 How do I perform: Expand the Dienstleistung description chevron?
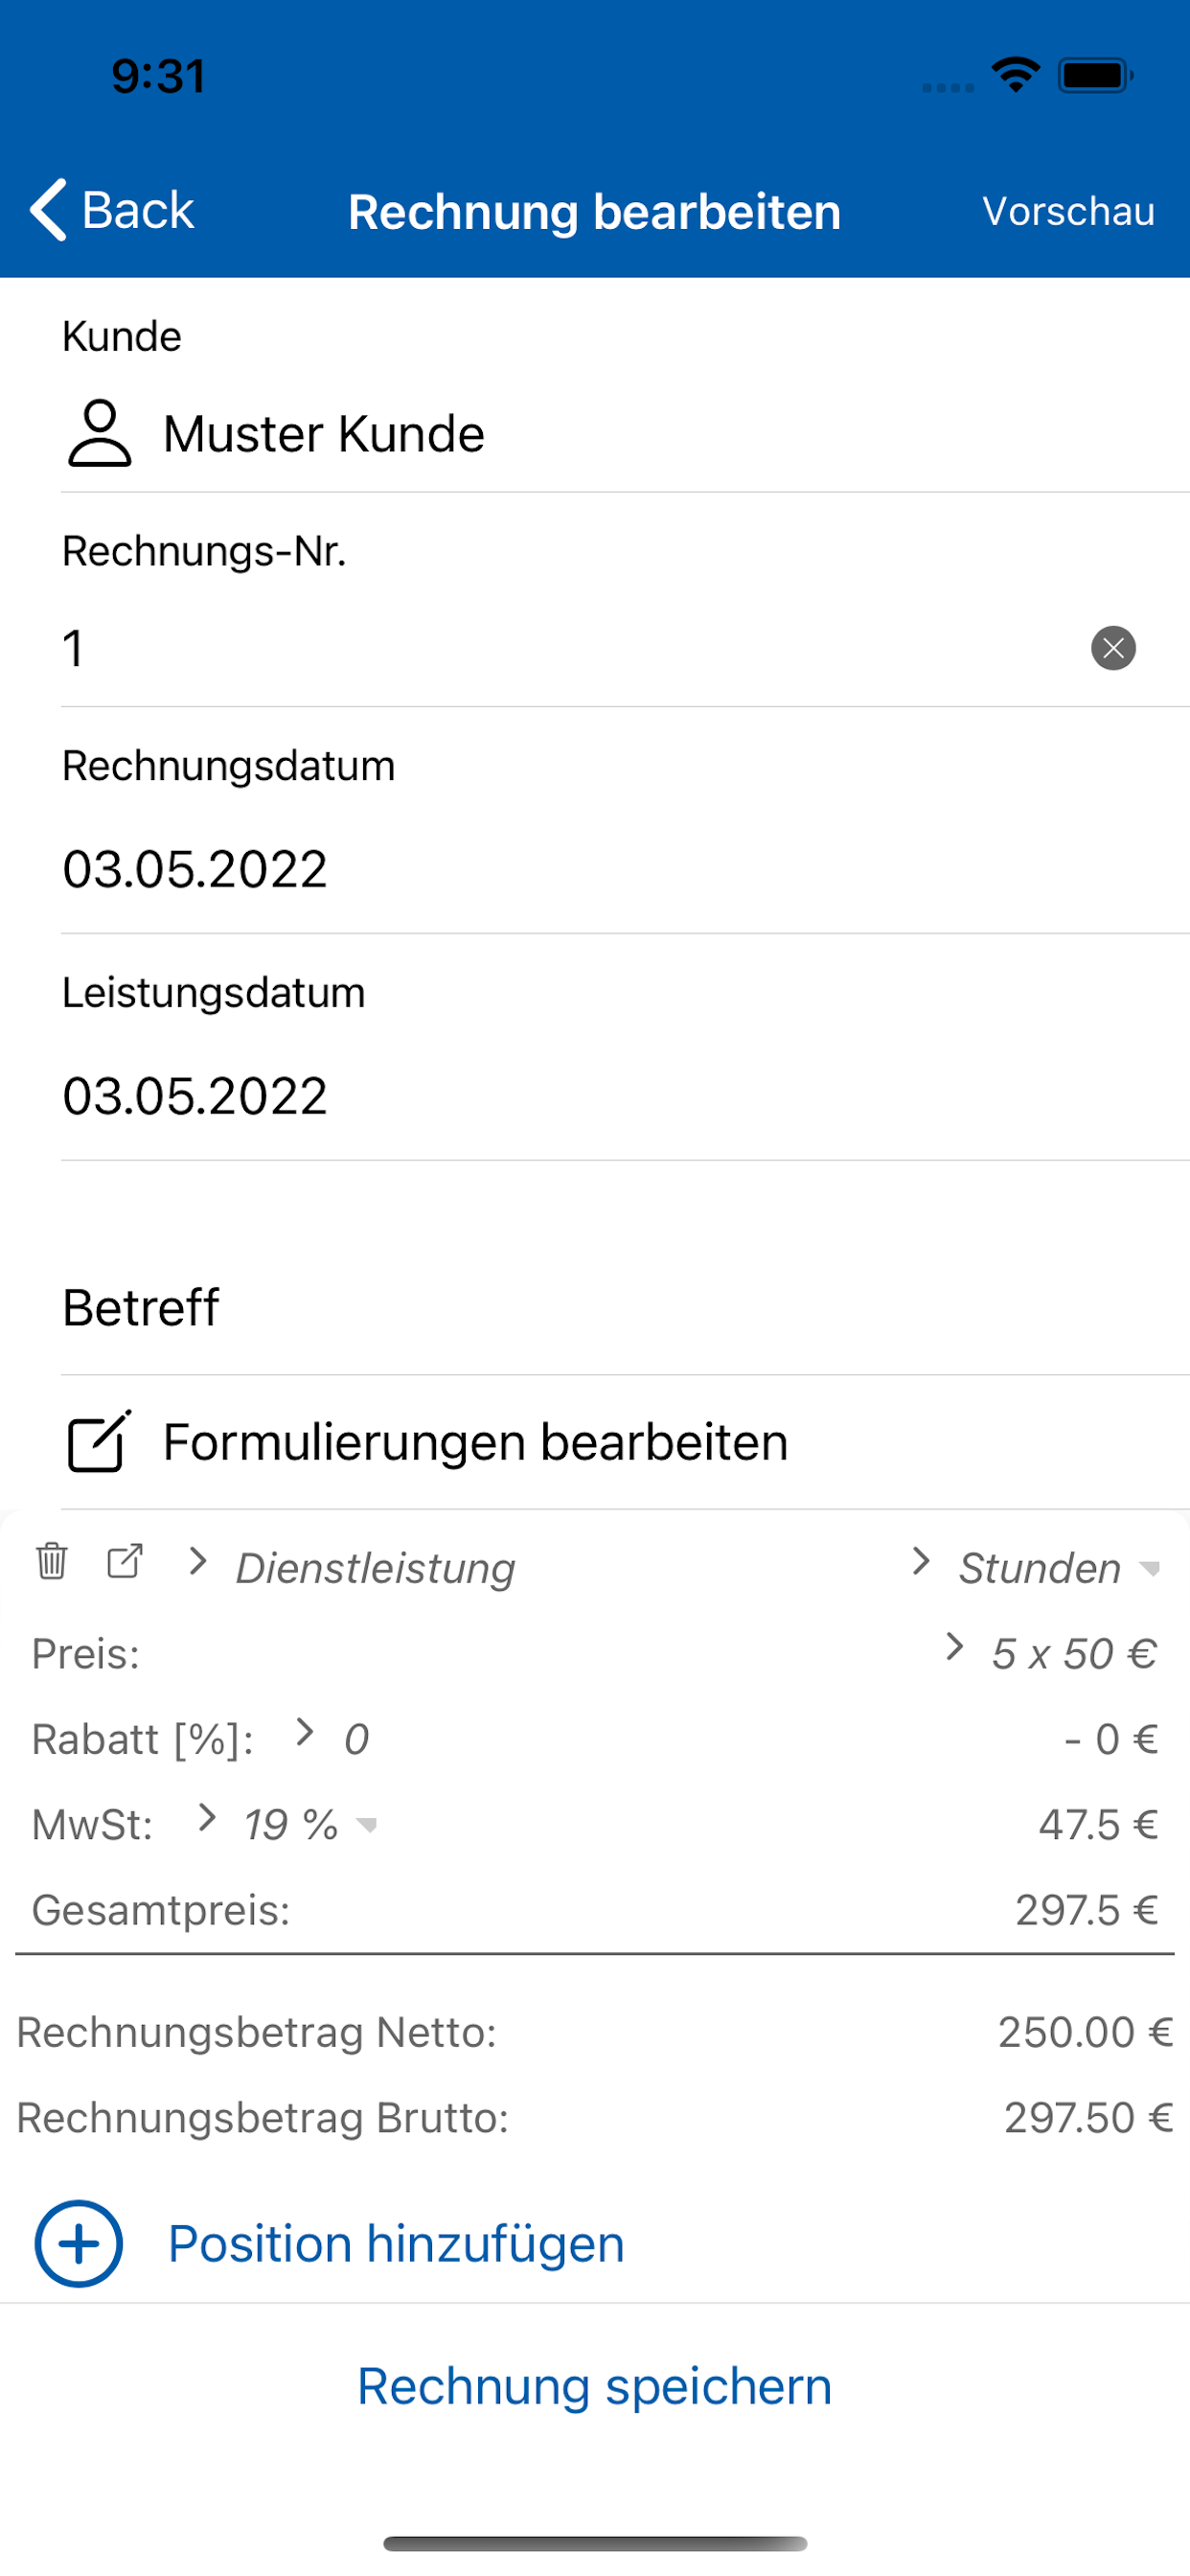point(198,1562)
